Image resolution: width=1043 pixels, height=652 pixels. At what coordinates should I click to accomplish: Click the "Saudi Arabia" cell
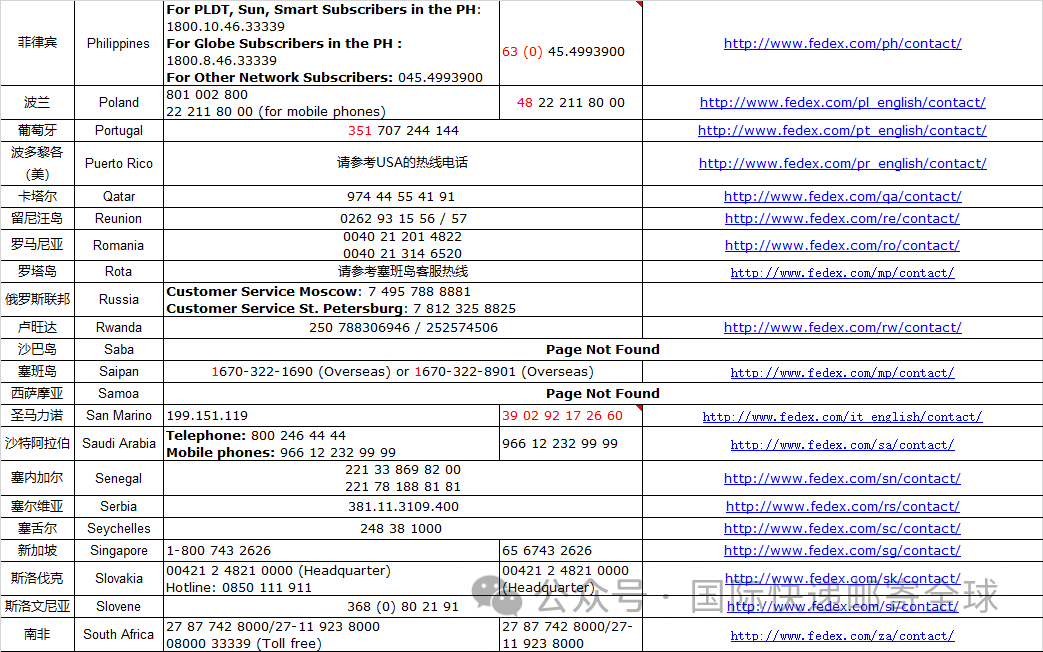click(x=118, y=443)
